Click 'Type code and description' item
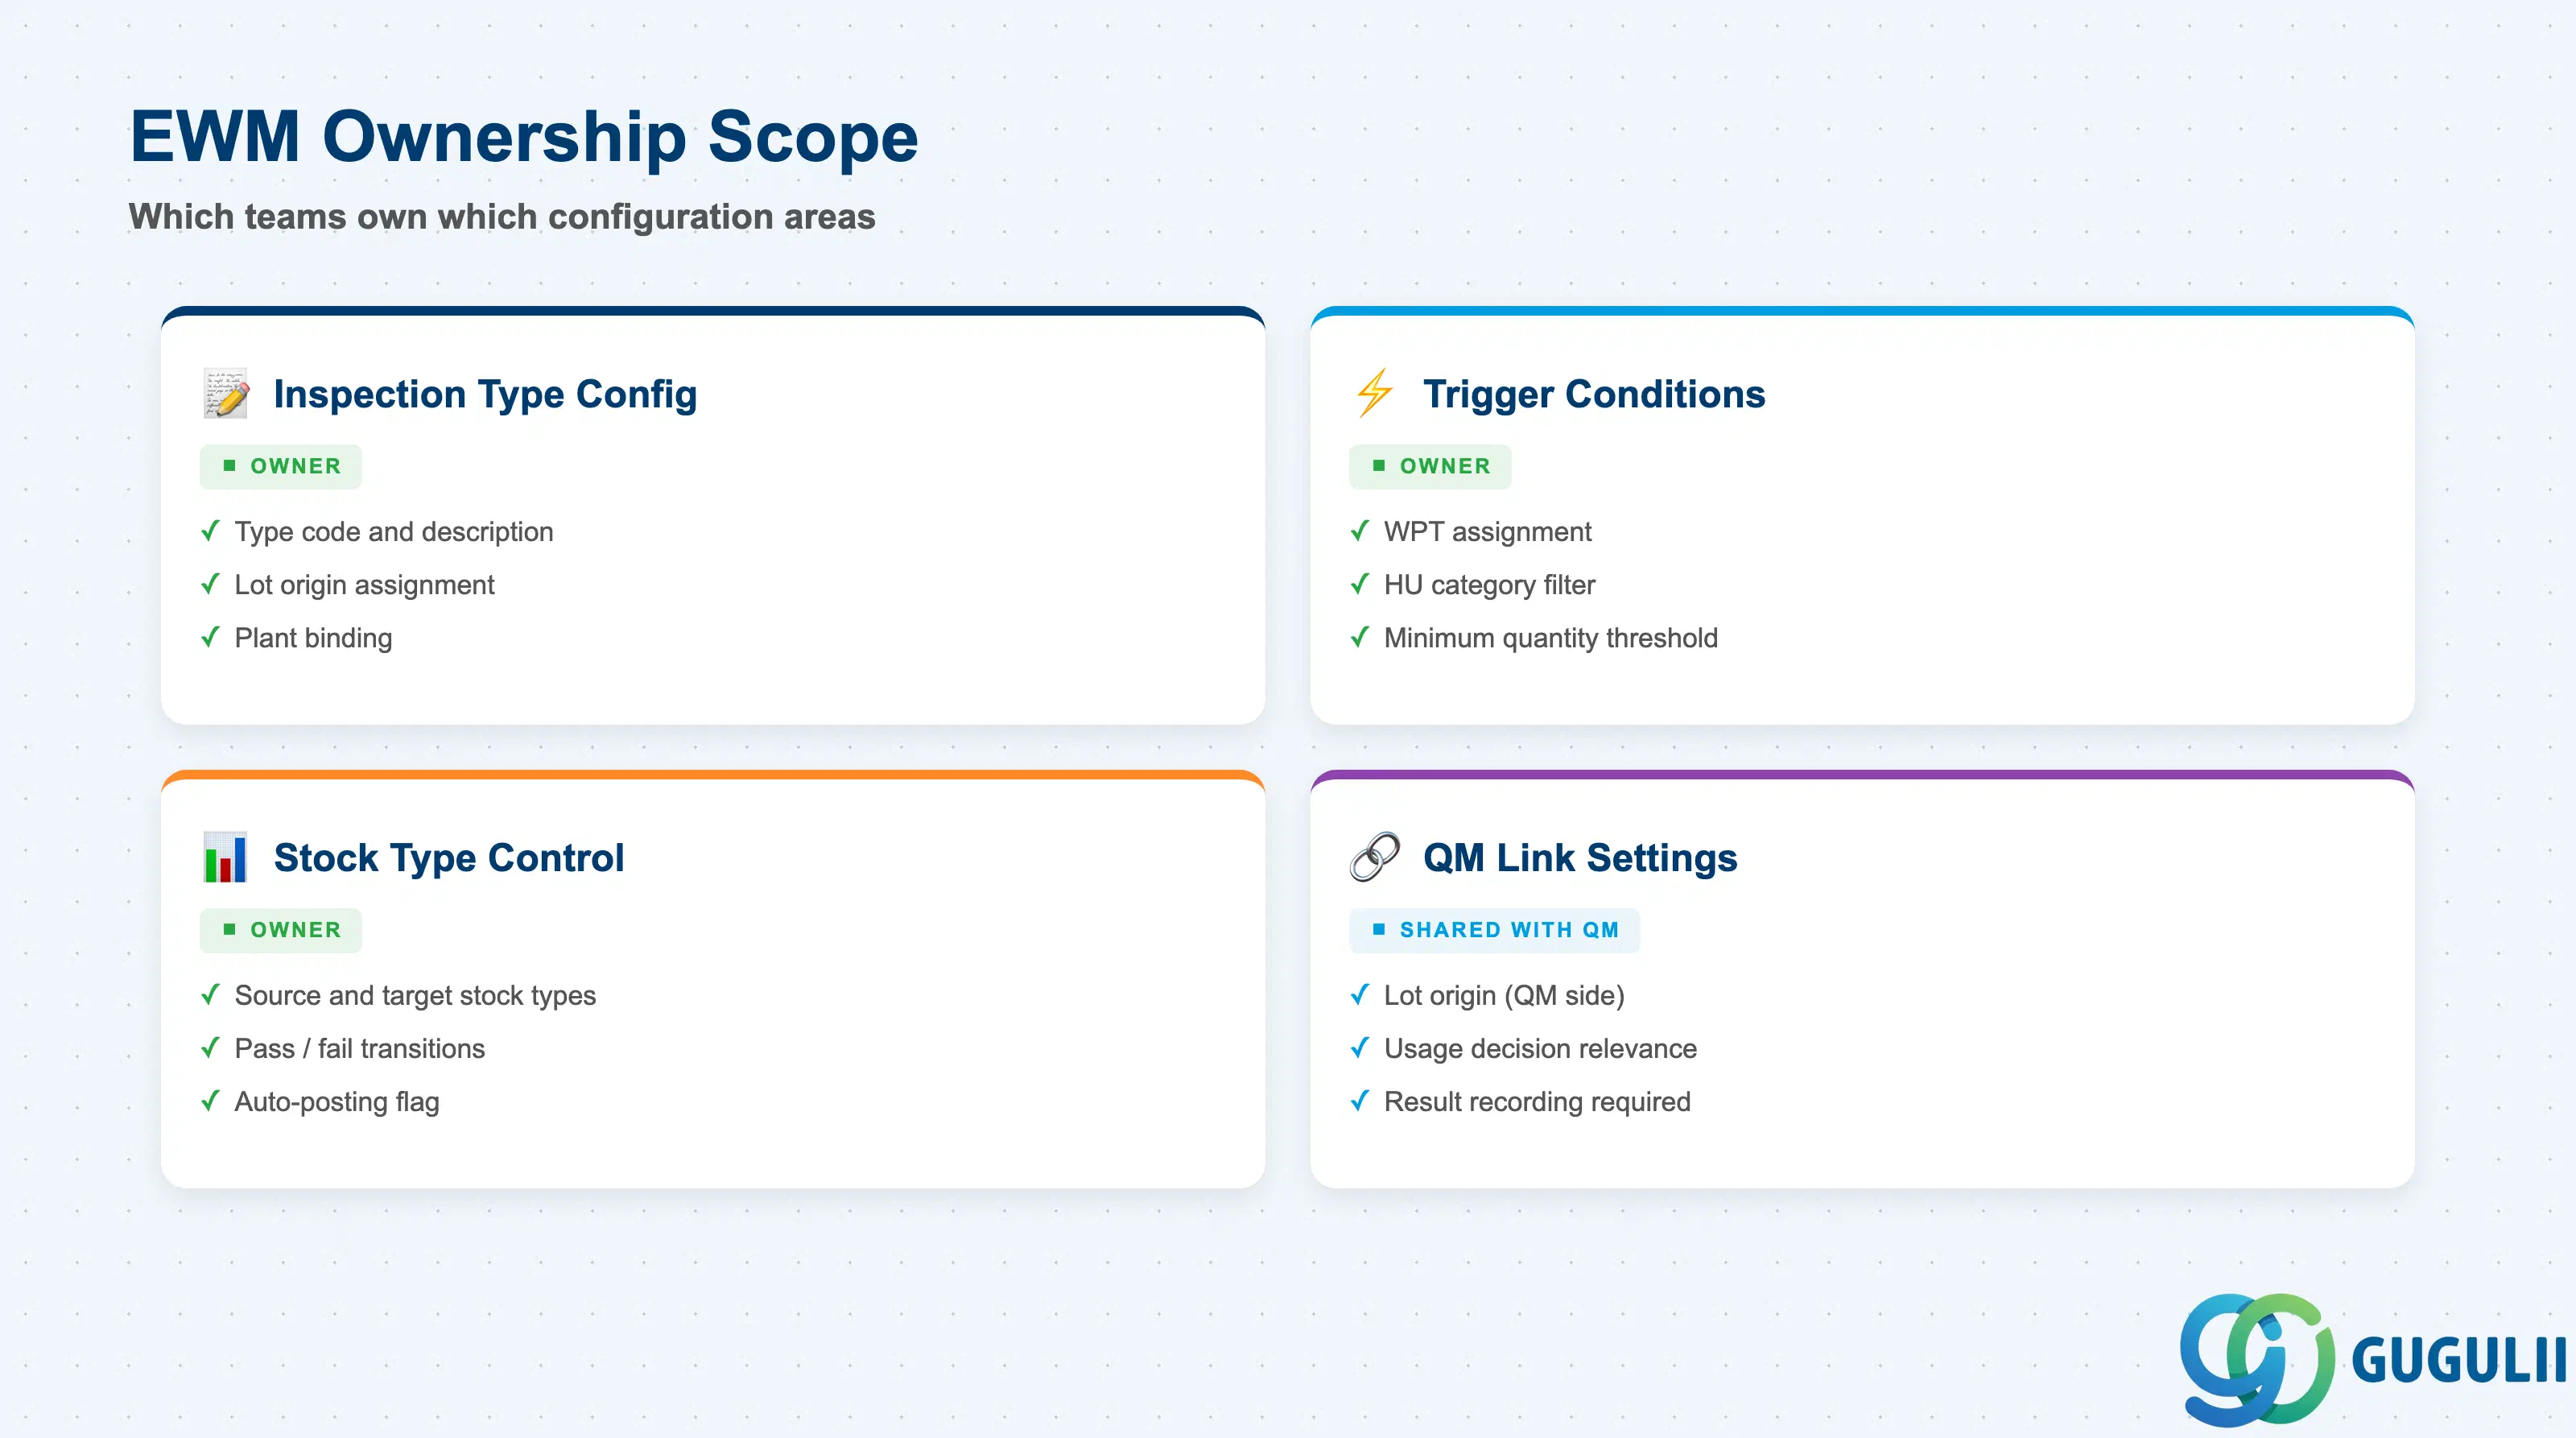Viewport: 2576px width, 1438px height. point(377,531)
